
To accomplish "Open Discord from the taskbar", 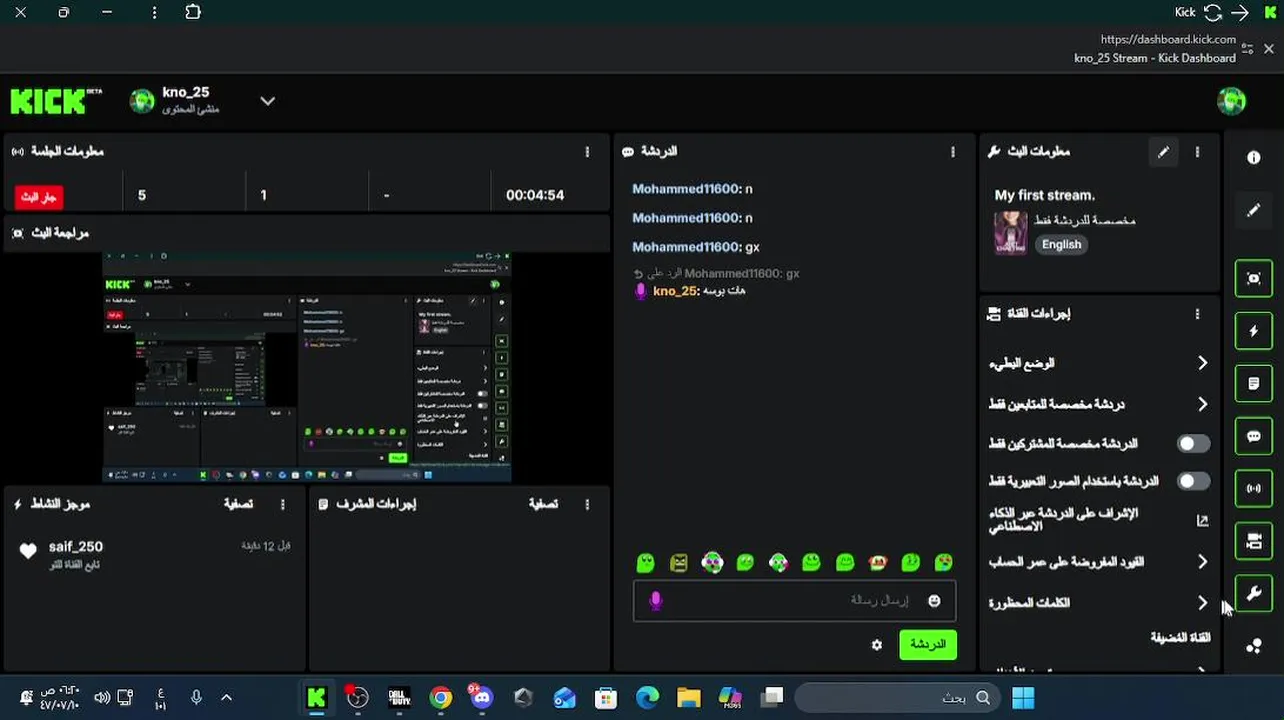I will click(481, 697).
